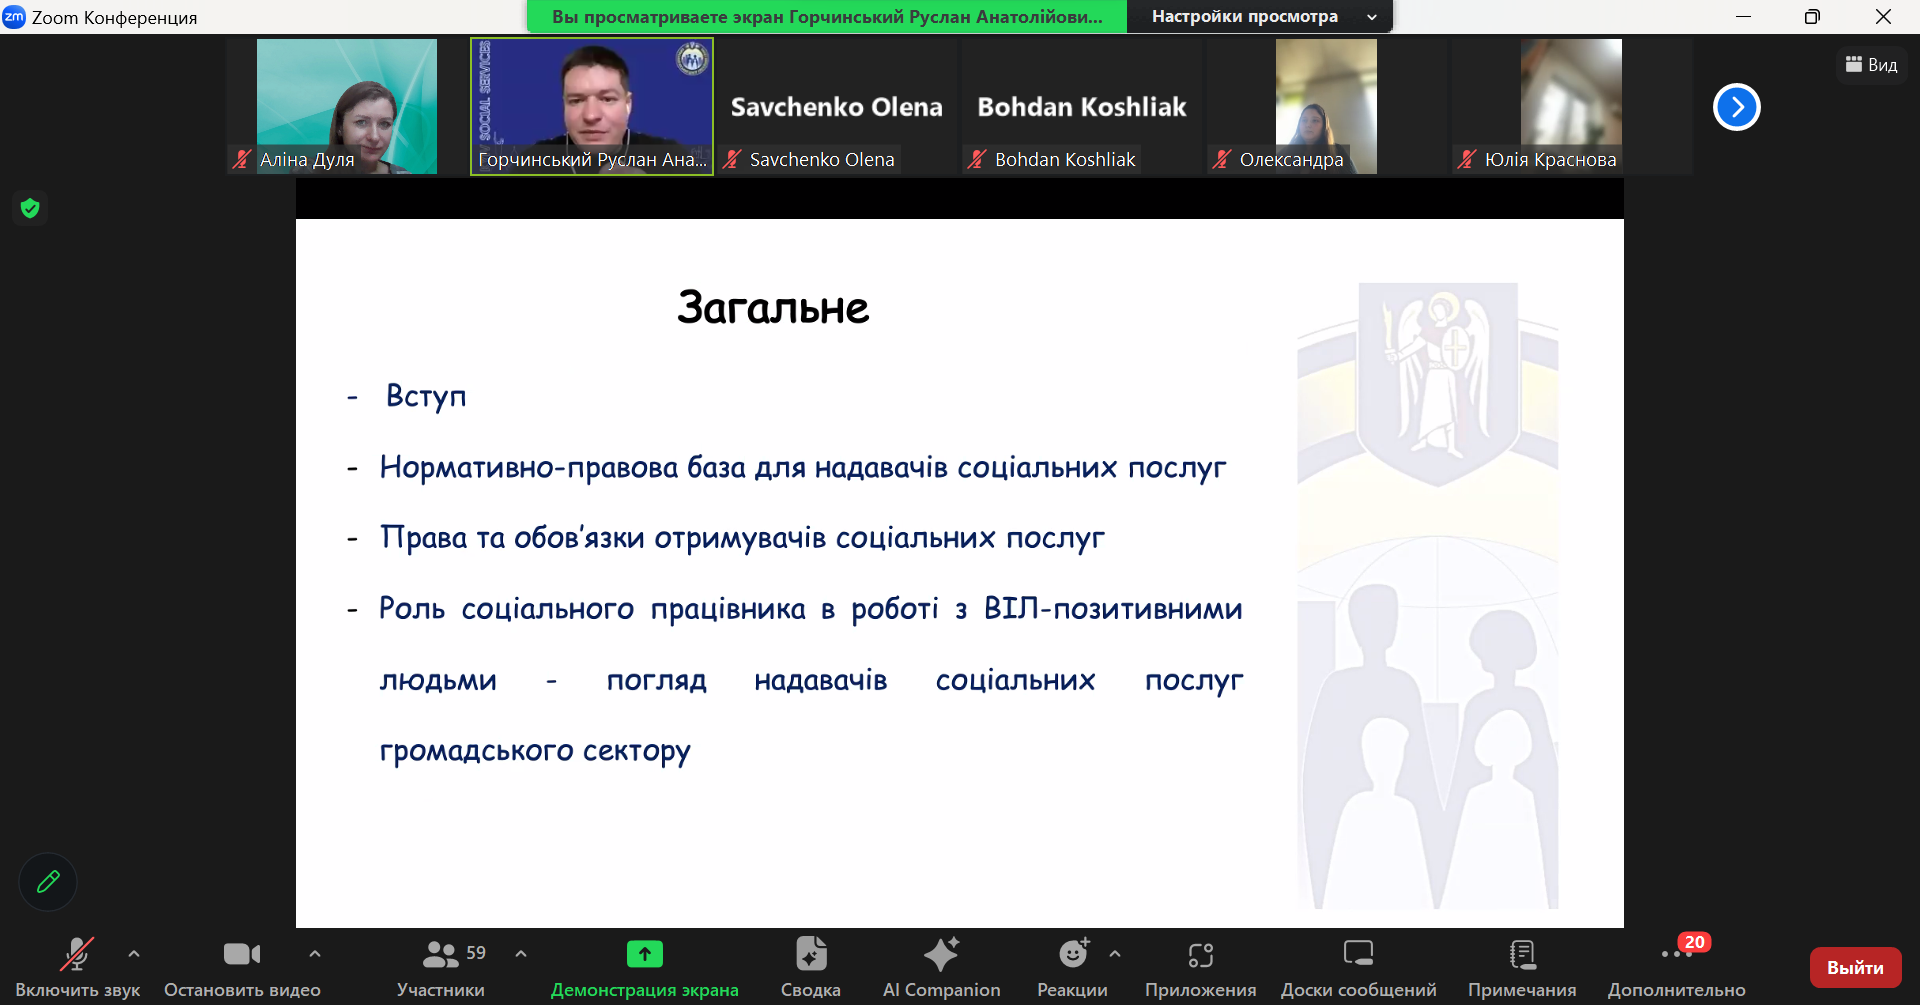
Task: Check the green security shield indicator
Action: [x=30, y=208]
